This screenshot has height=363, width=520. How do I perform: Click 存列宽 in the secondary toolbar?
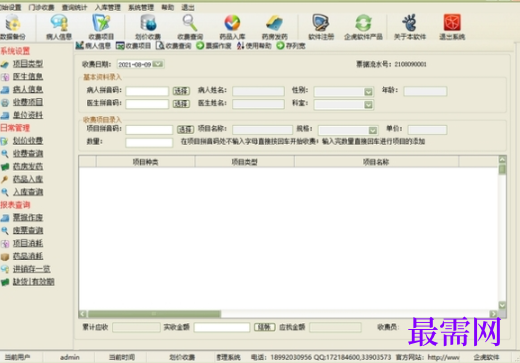[x=291, y=46]
